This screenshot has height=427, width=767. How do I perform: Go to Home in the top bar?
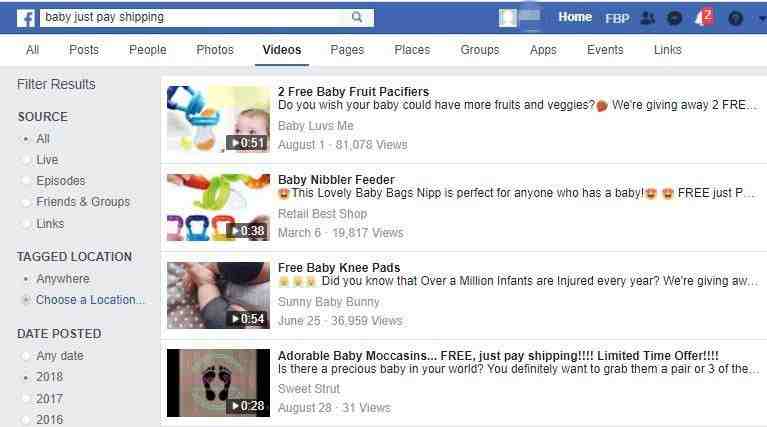point(575,17)
